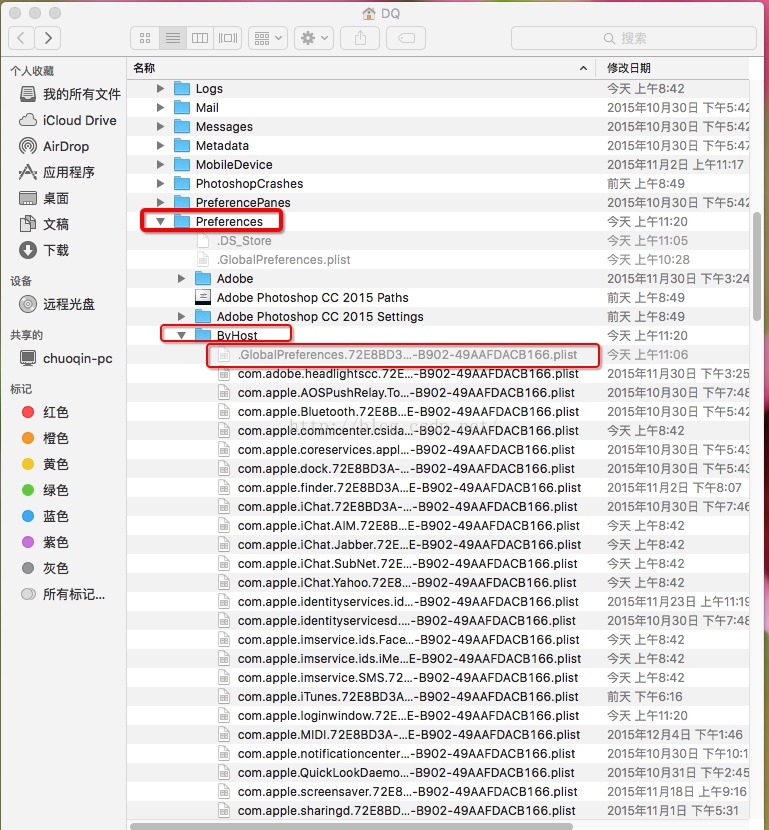This screenshot has width=769, height=830.
Task: Select the PreferencePanes folder
Action: (243, 203)
